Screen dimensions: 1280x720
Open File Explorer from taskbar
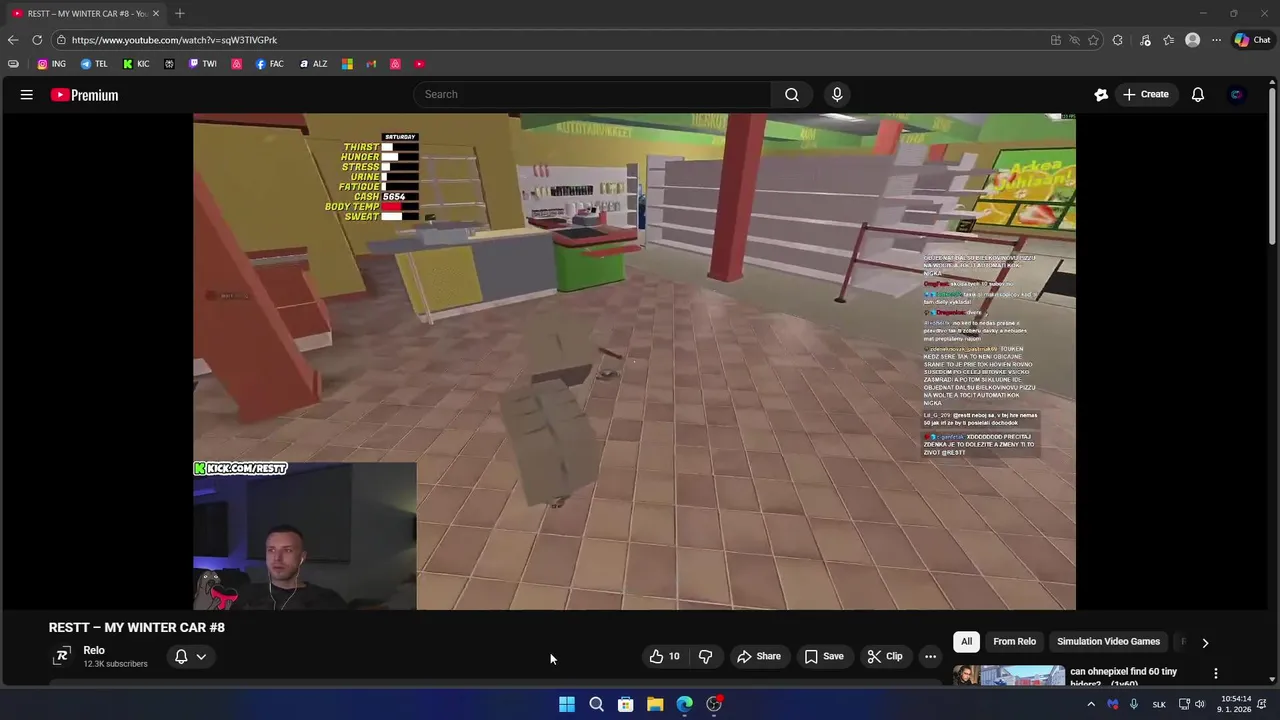655,704
